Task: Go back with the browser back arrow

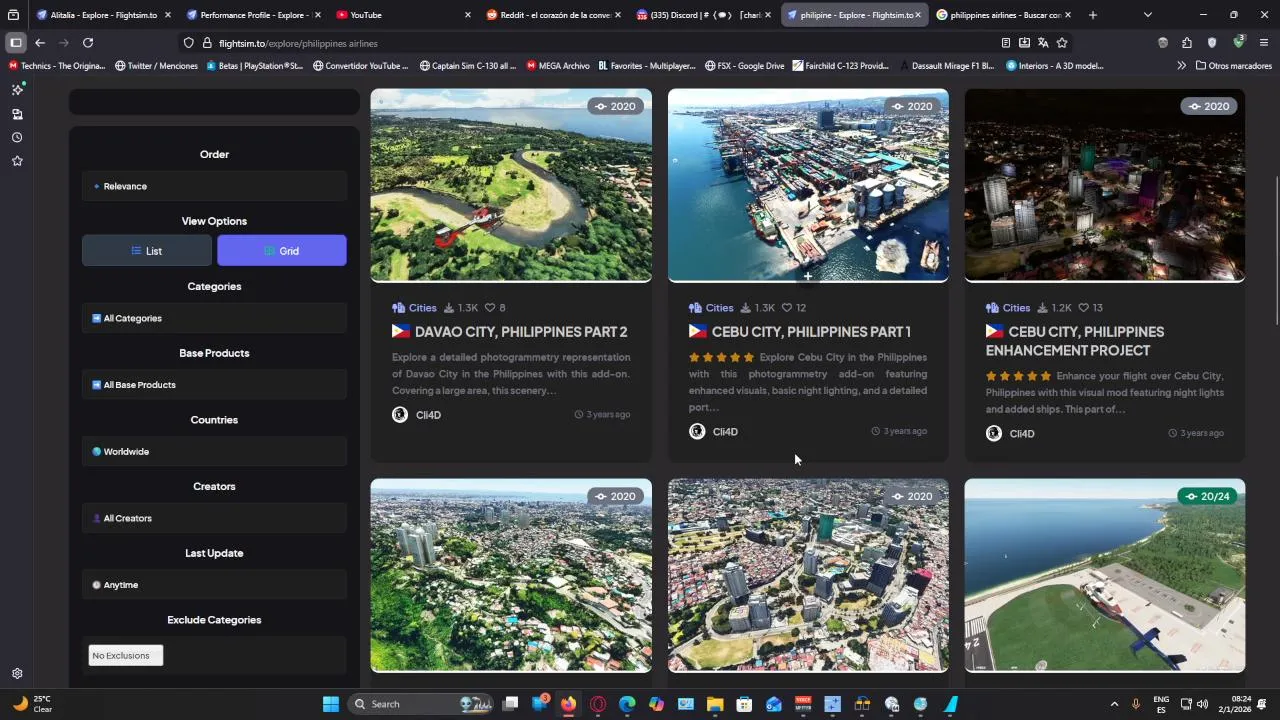Action: [x=40, y=43]
